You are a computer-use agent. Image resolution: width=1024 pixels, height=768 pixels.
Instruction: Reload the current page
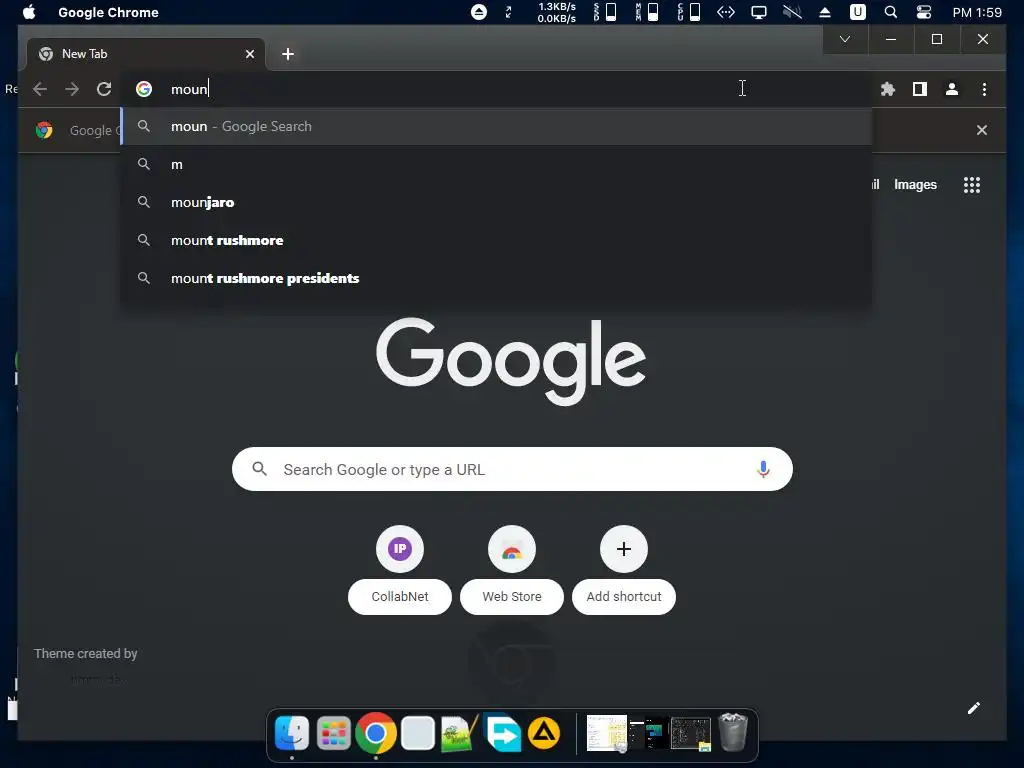[104, 89]
